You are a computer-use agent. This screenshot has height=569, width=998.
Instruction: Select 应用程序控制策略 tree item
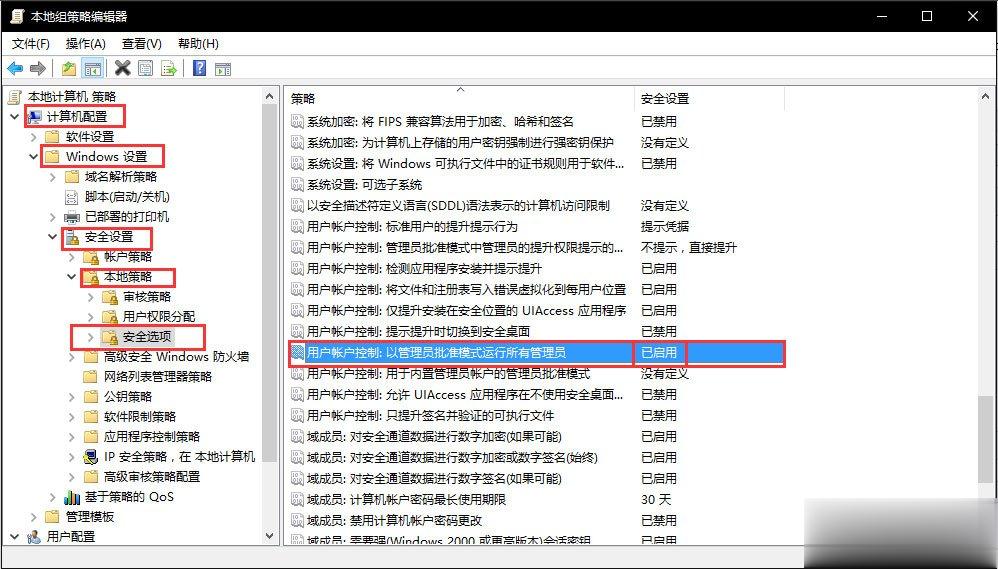(x=152, y=437)
